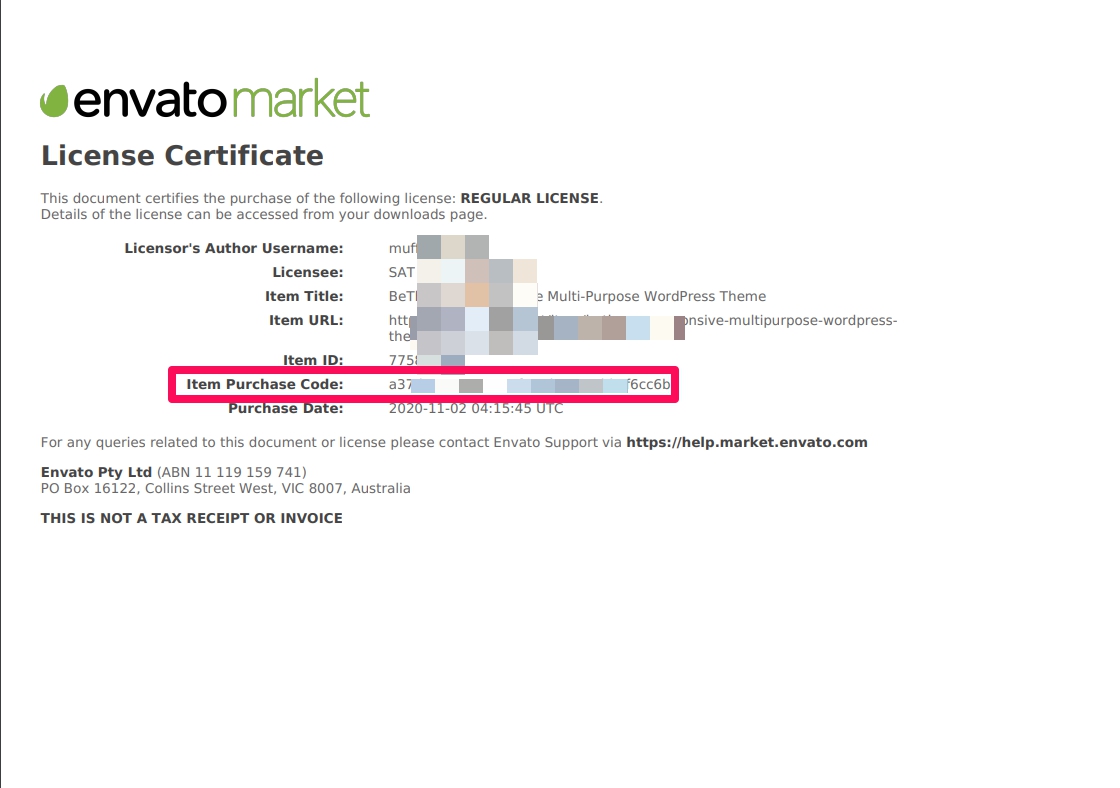This screenshot has height=788, width=1120.
Task: Open the https://help.market.envato.com support link
Action: [x=746, y=442]
